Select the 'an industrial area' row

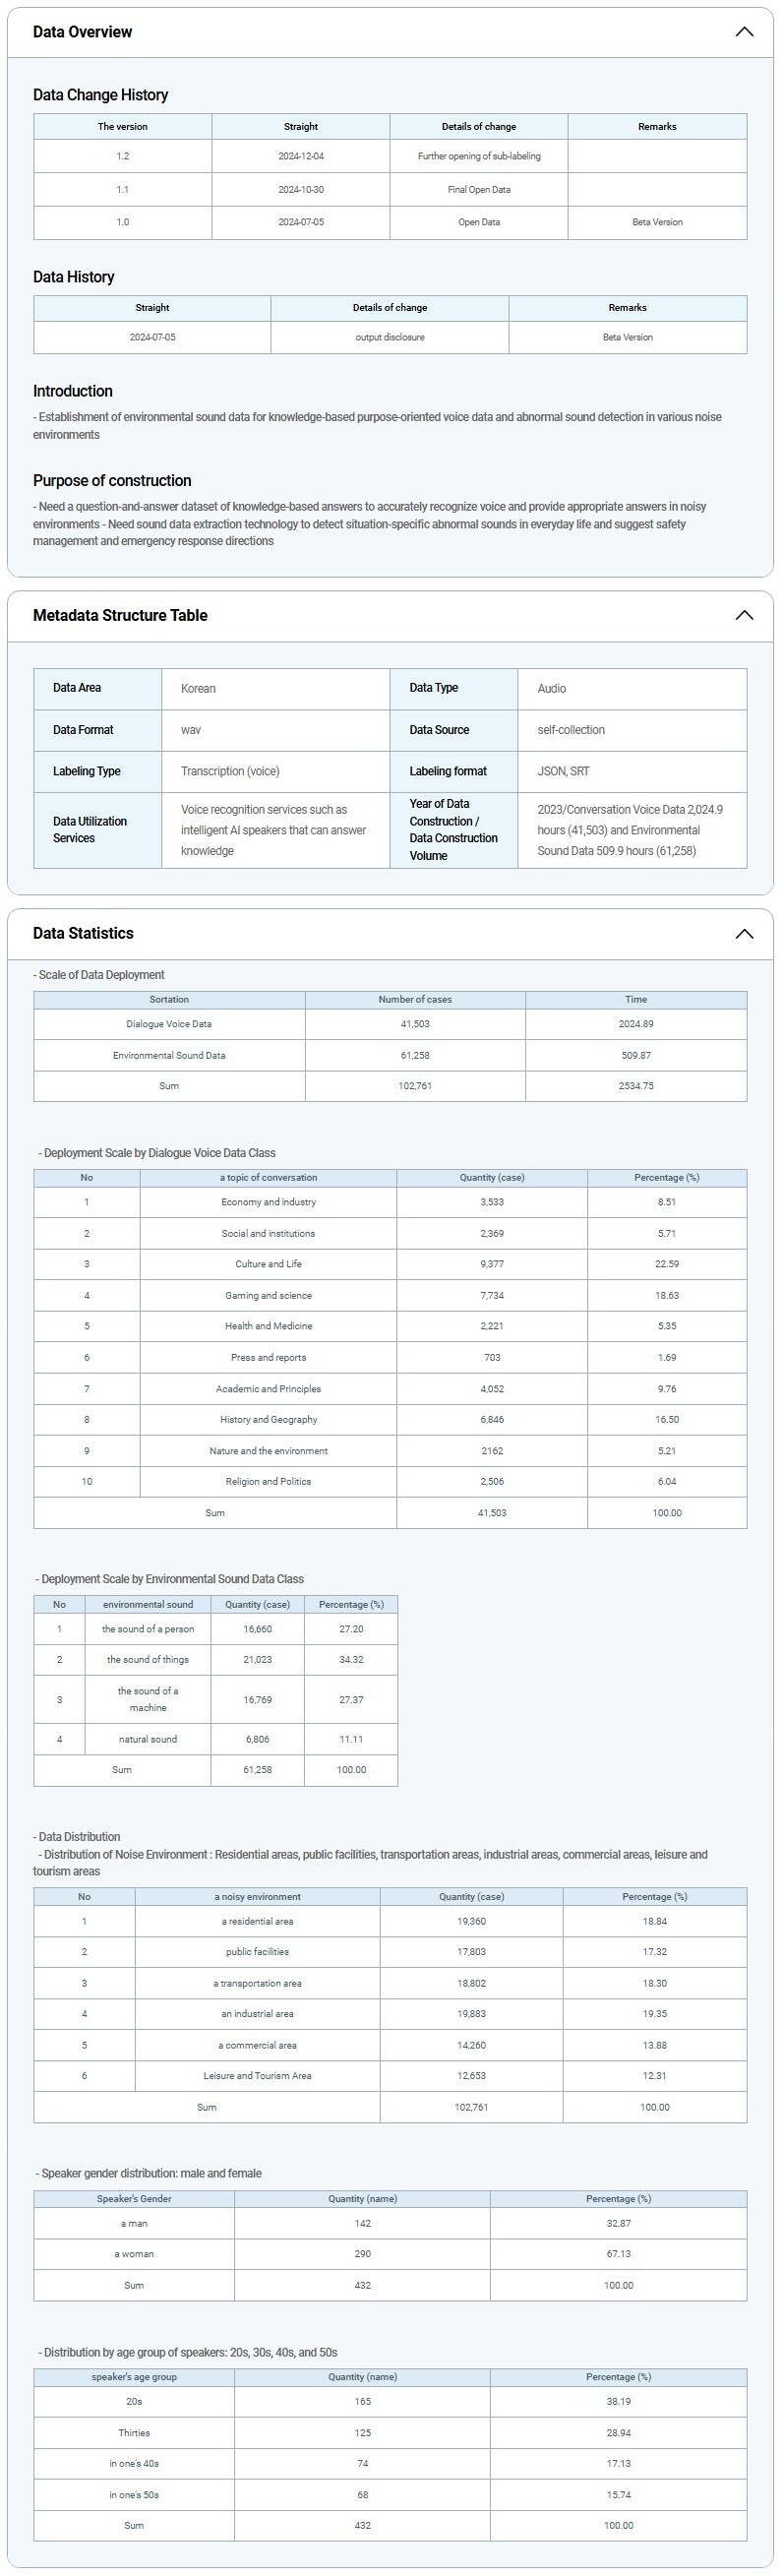point(257,2013)
